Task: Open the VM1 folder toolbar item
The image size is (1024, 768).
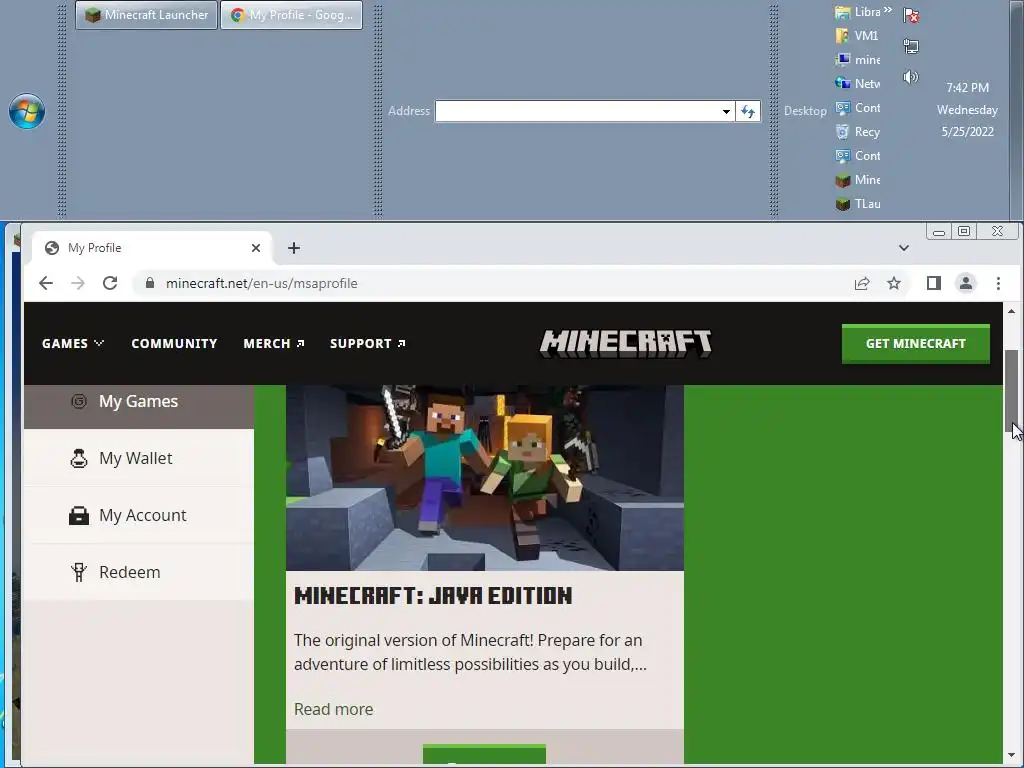Action: click(857, 36)
